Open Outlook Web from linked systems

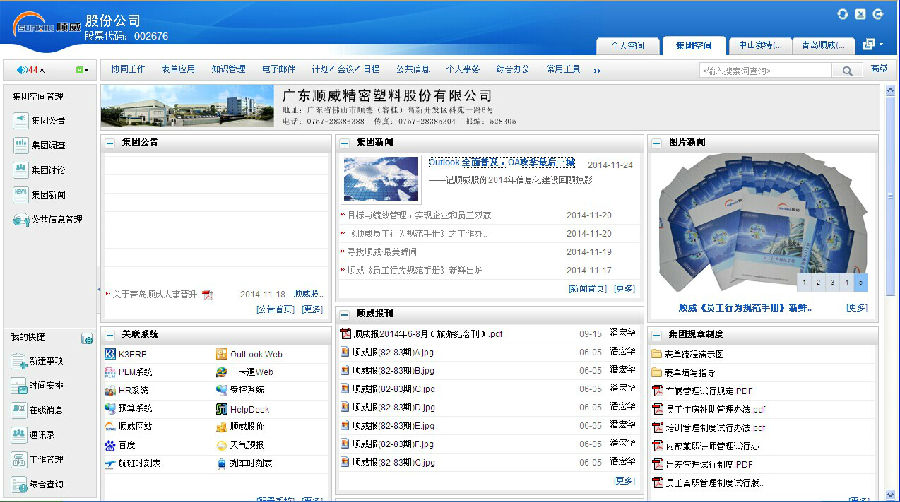click(222, 354)
